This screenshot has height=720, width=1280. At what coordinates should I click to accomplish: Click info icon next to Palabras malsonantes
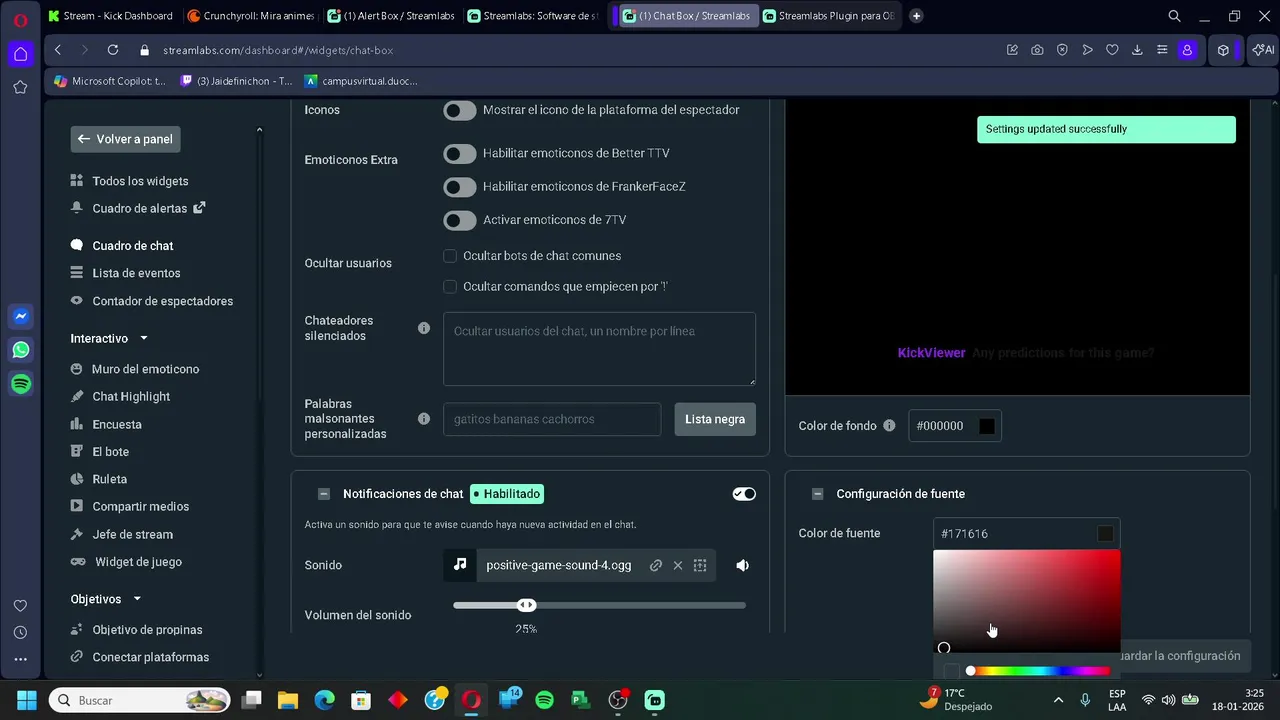coord(424,419)
